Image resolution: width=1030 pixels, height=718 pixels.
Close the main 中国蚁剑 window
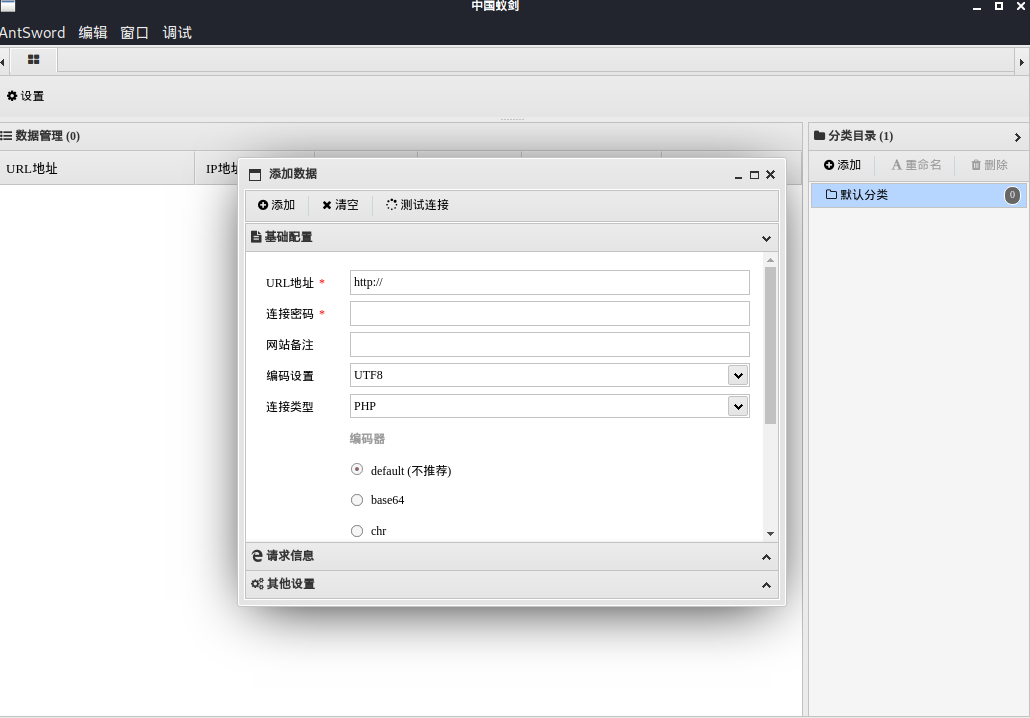[x=1021, y=6]
